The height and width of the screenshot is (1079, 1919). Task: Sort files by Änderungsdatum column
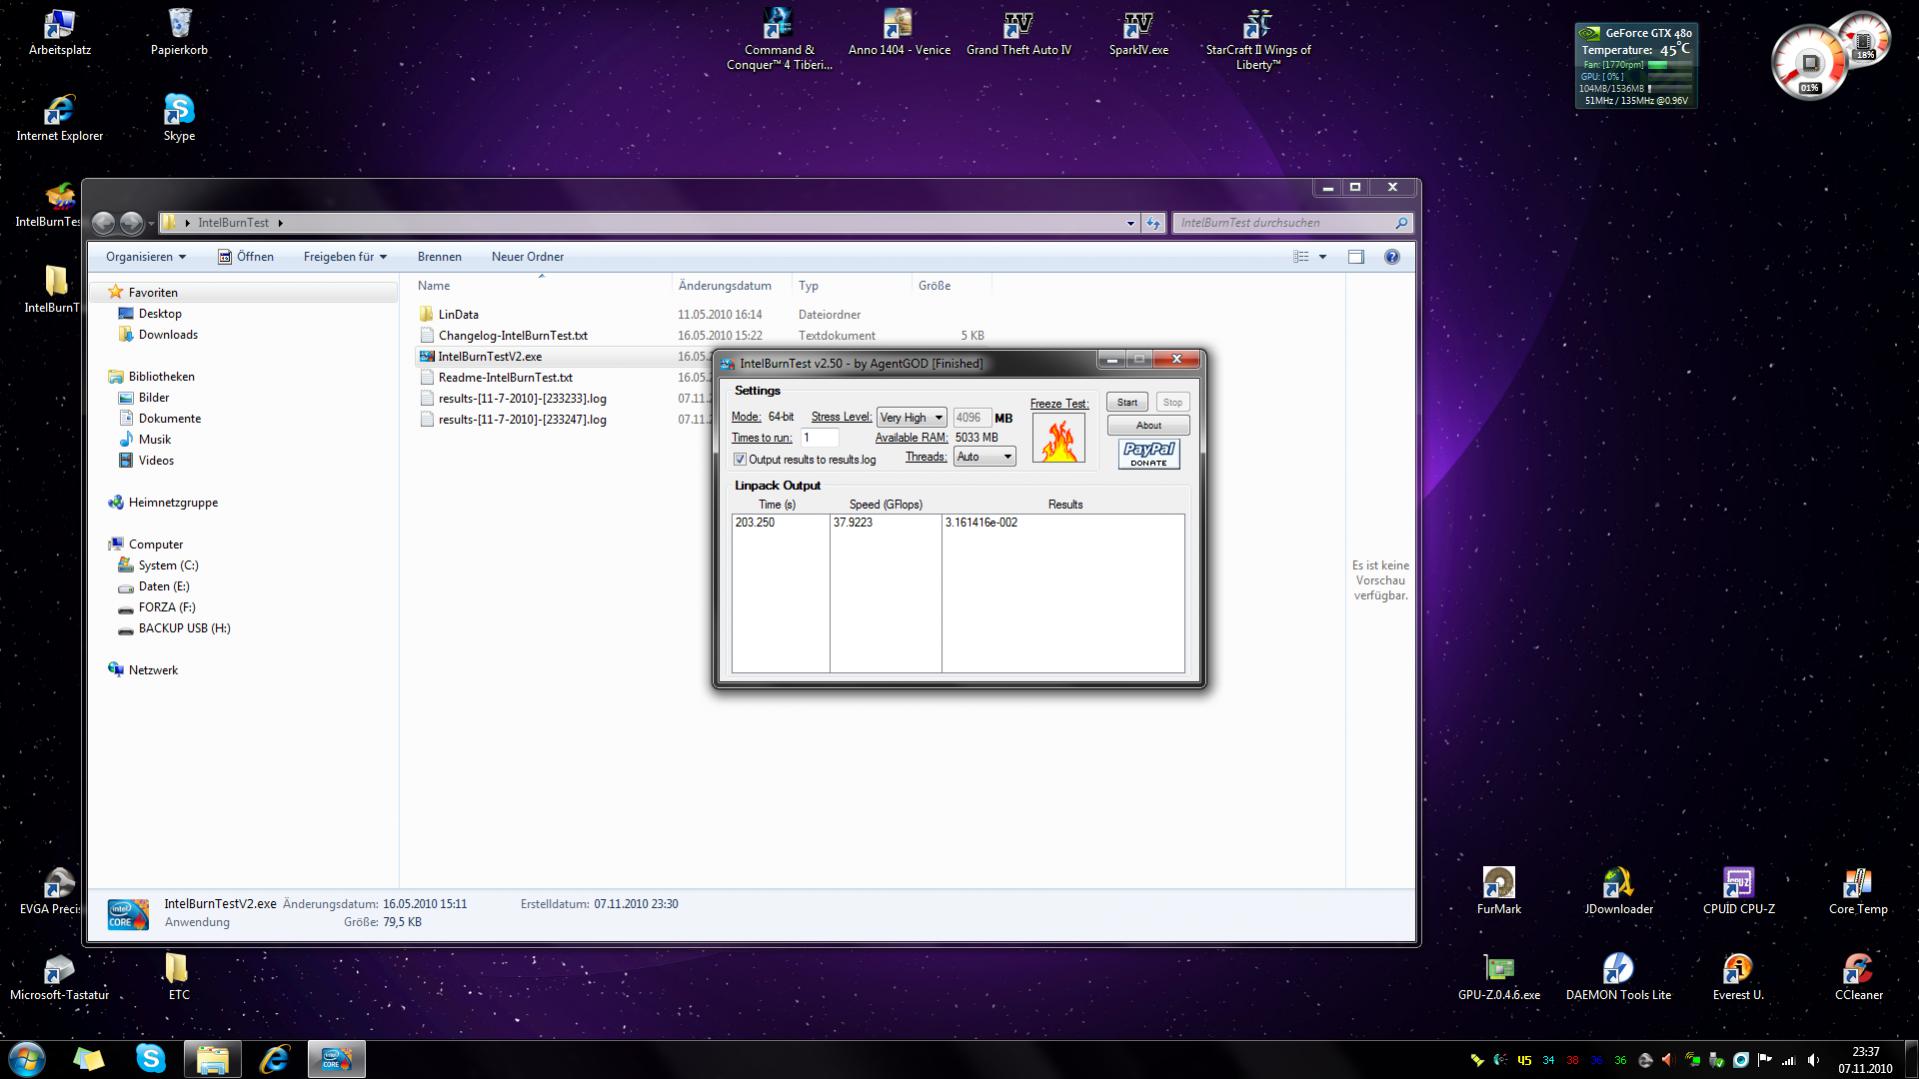click(731, 286)
